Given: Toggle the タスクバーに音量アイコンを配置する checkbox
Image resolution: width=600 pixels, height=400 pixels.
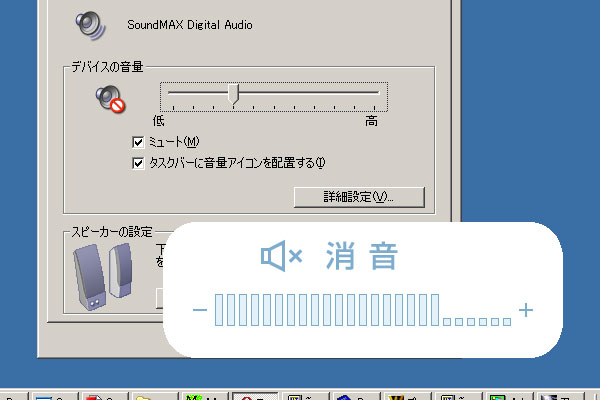Looking at the screenshot, I should (x=139, y=162).
